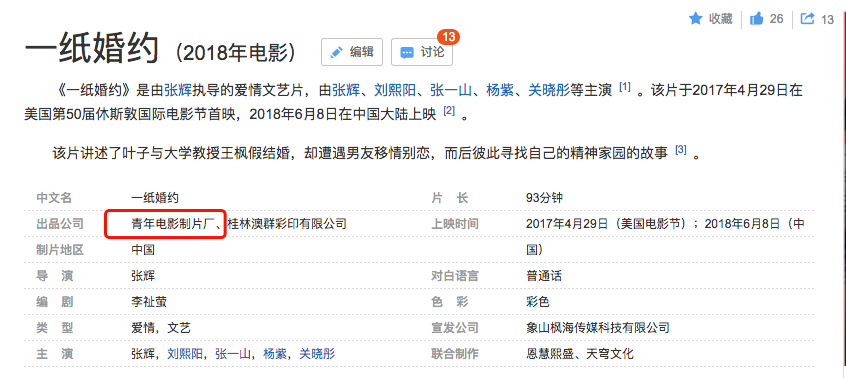Click the 普通话 language value
846x378 pixels.
coord(544,276)
